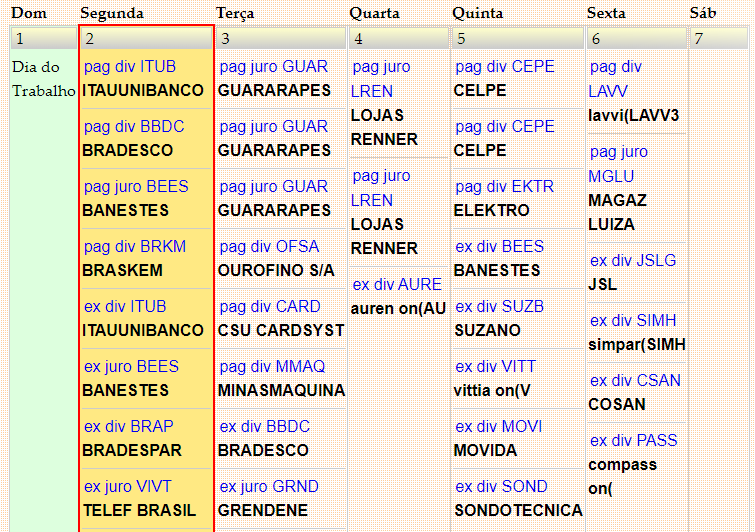The height and width of the screenshot is (532, 755).
Task: Click day number 4 header cell
Action: (399, 38)
